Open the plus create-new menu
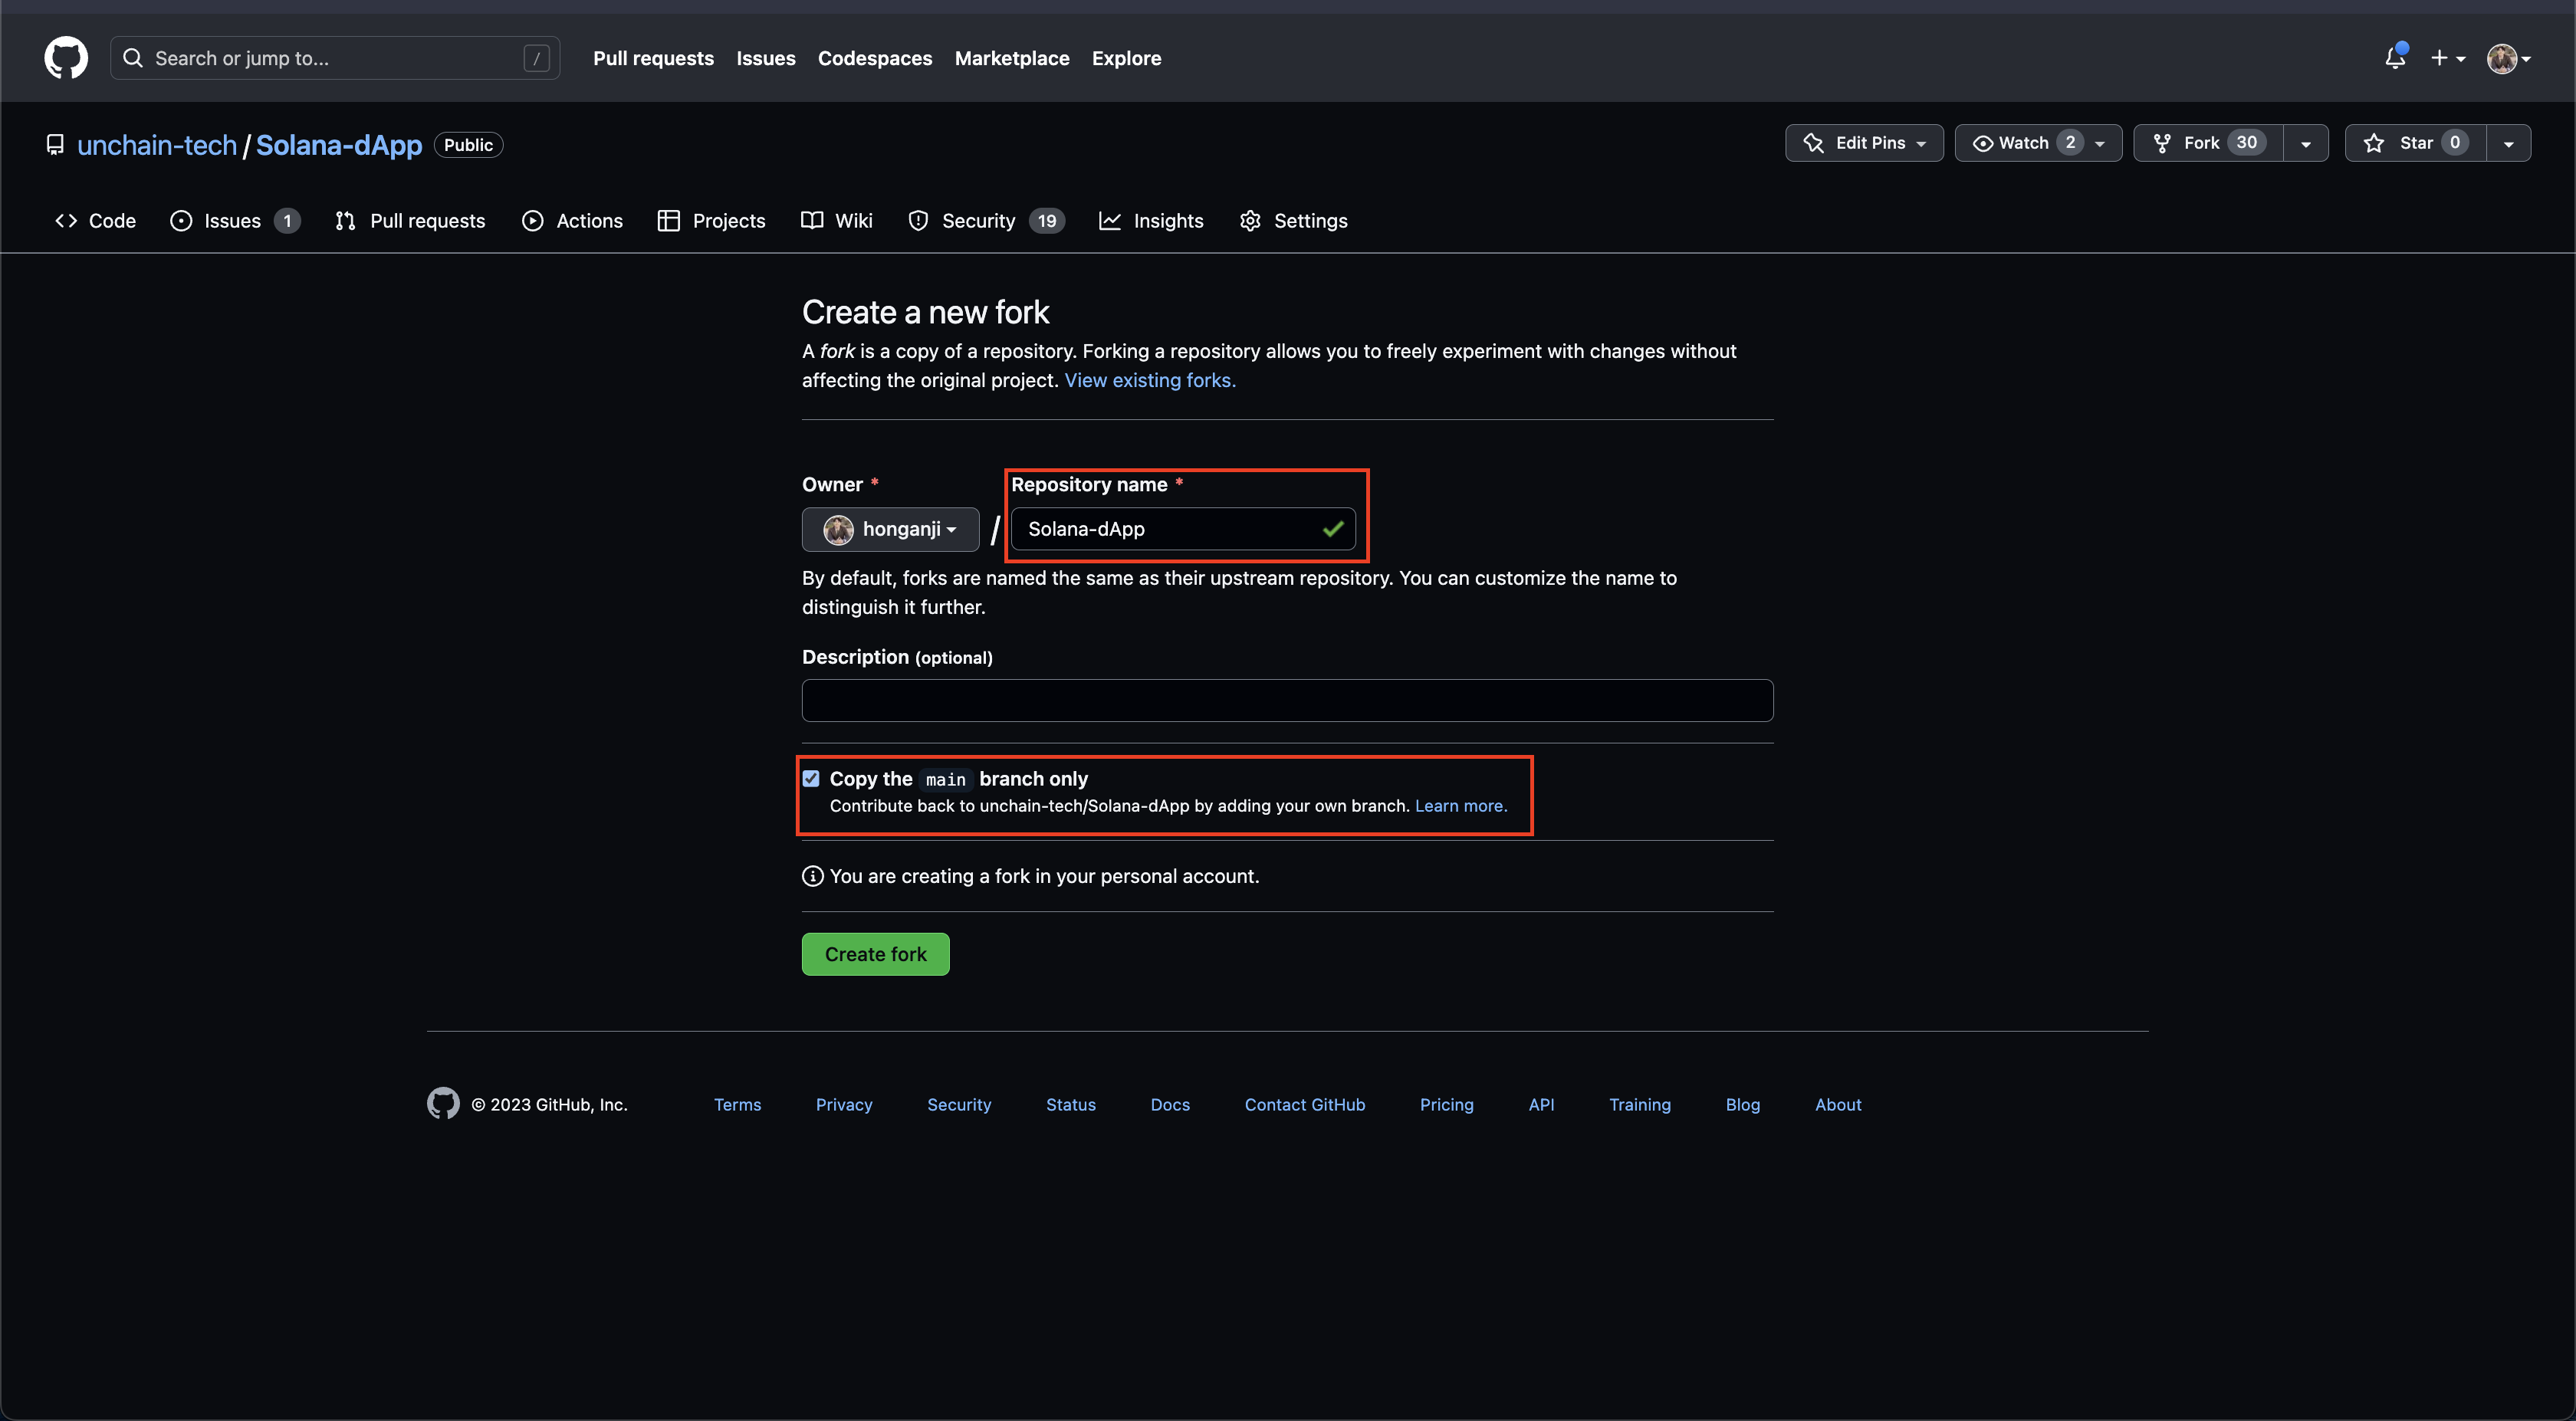This screenshot has height=1421, width=2576. (x=2447, y=58)
